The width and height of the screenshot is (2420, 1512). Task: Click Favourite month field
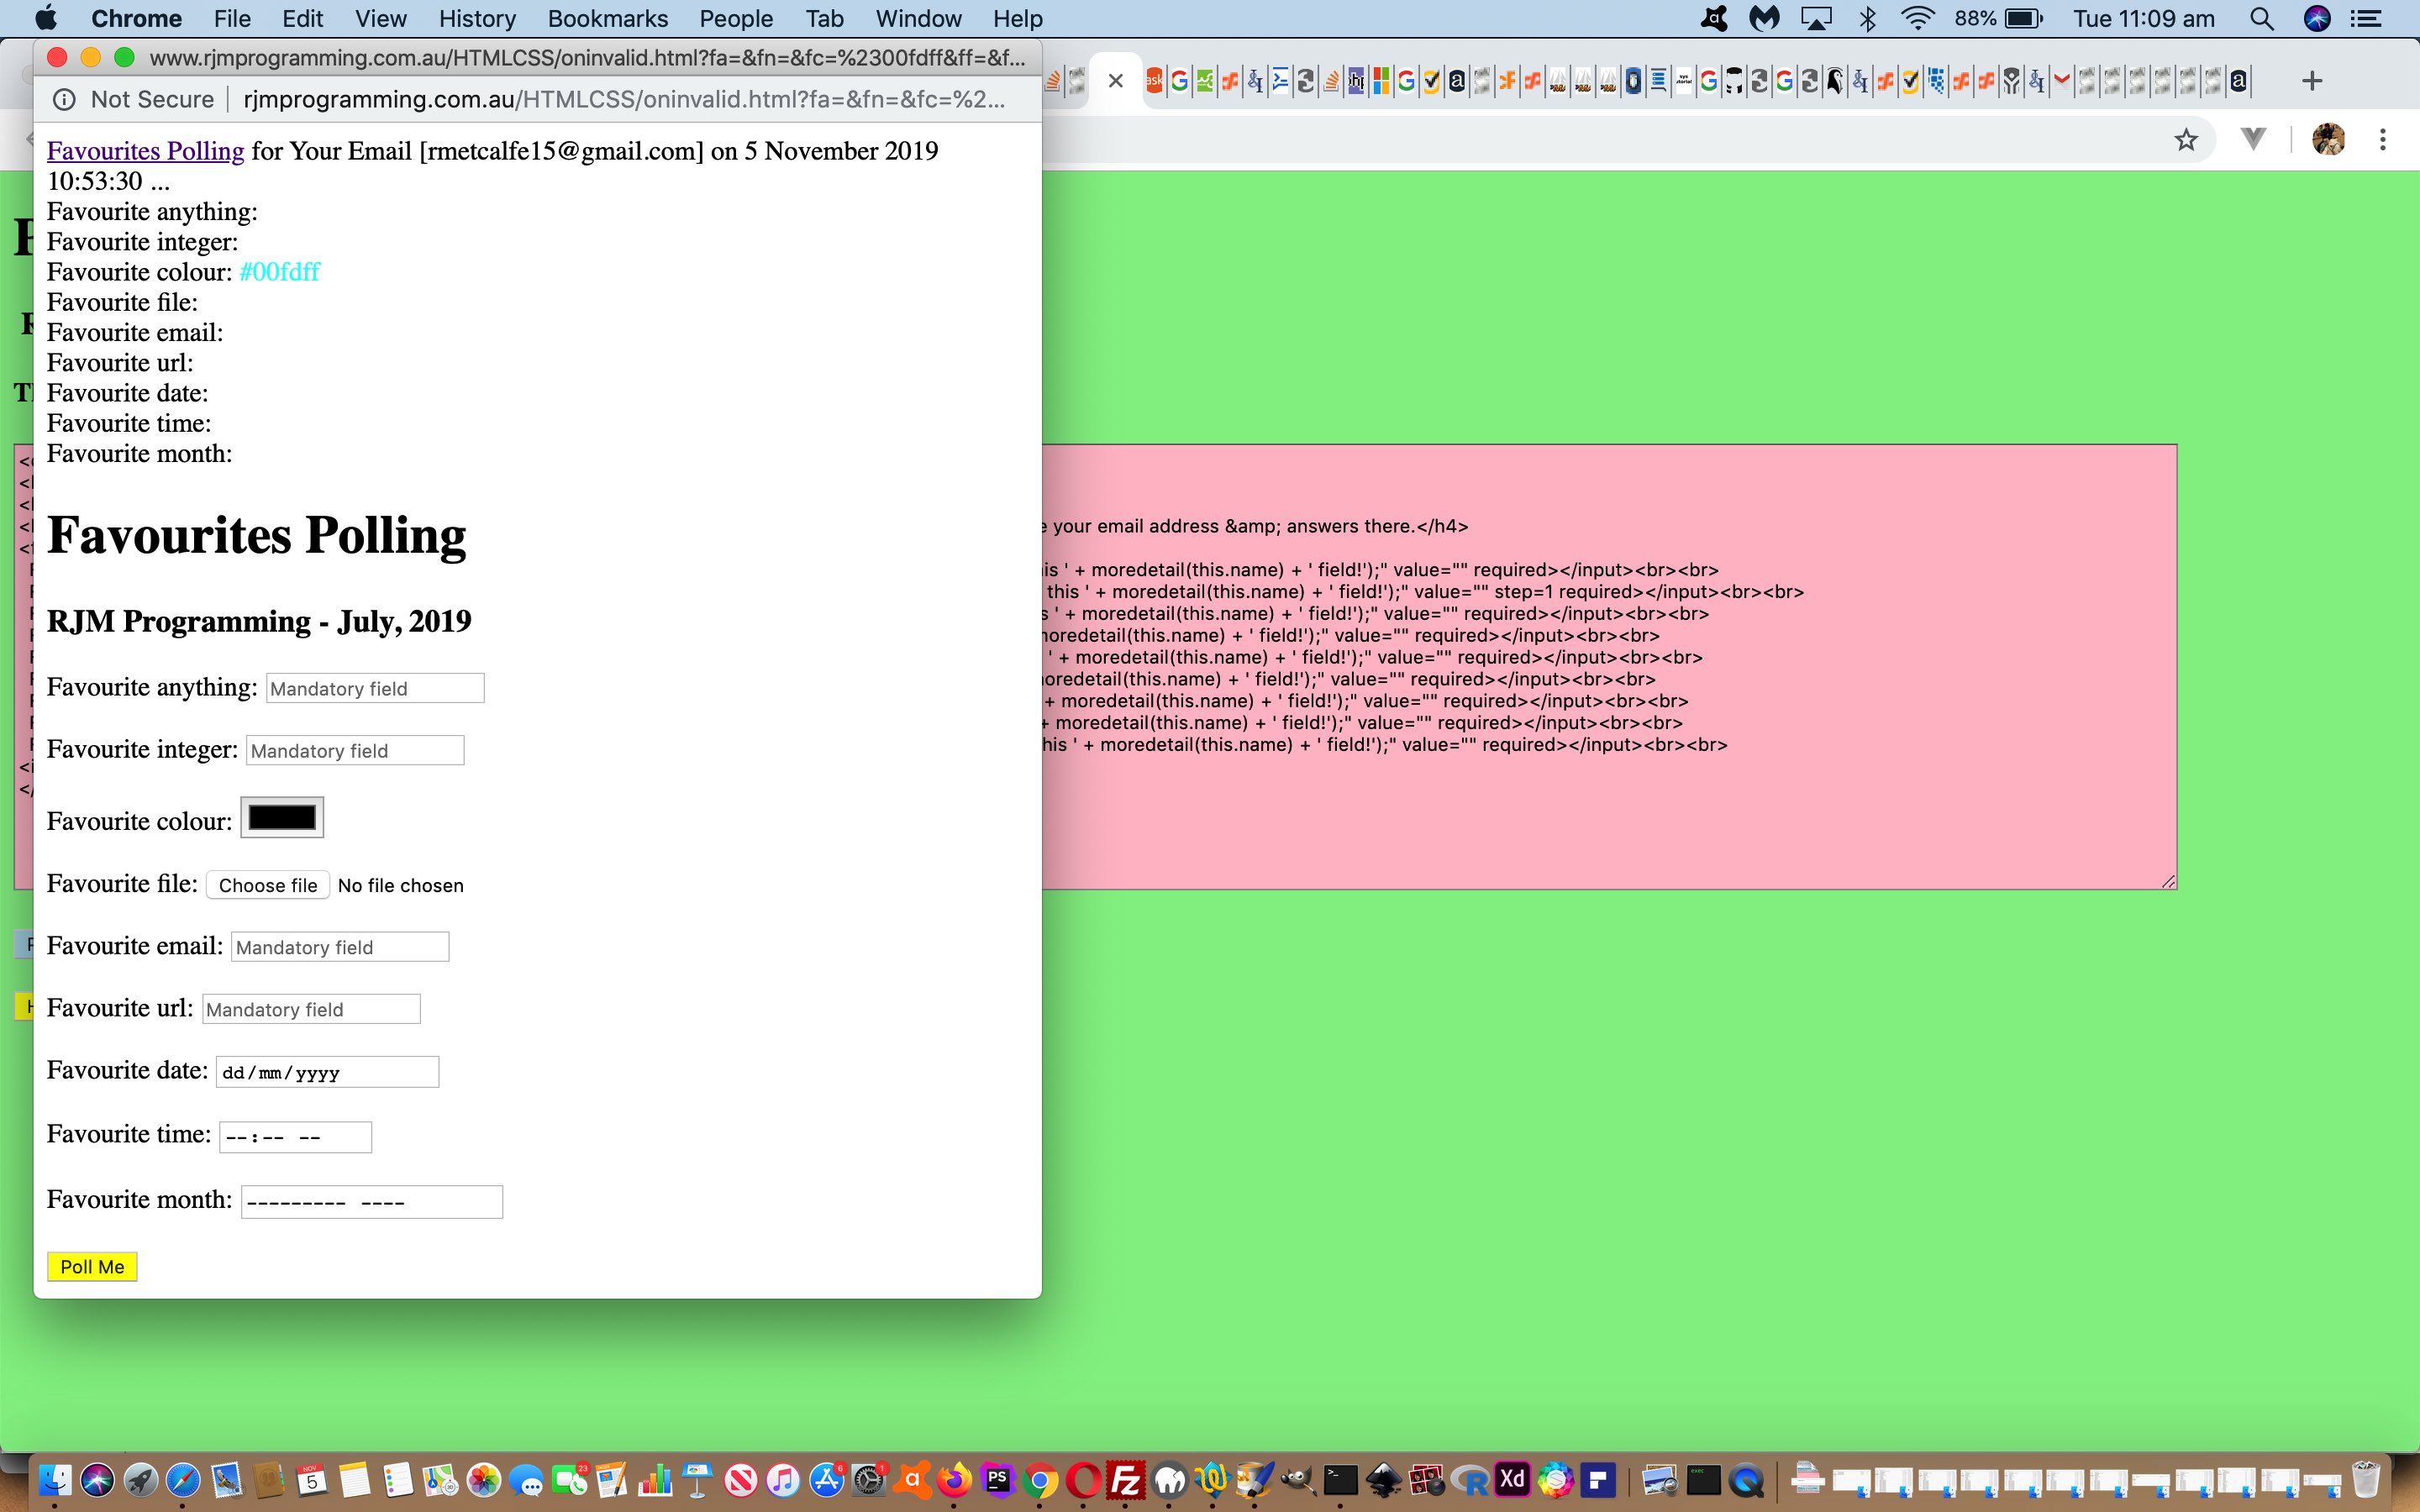[x=372, y=1202]
